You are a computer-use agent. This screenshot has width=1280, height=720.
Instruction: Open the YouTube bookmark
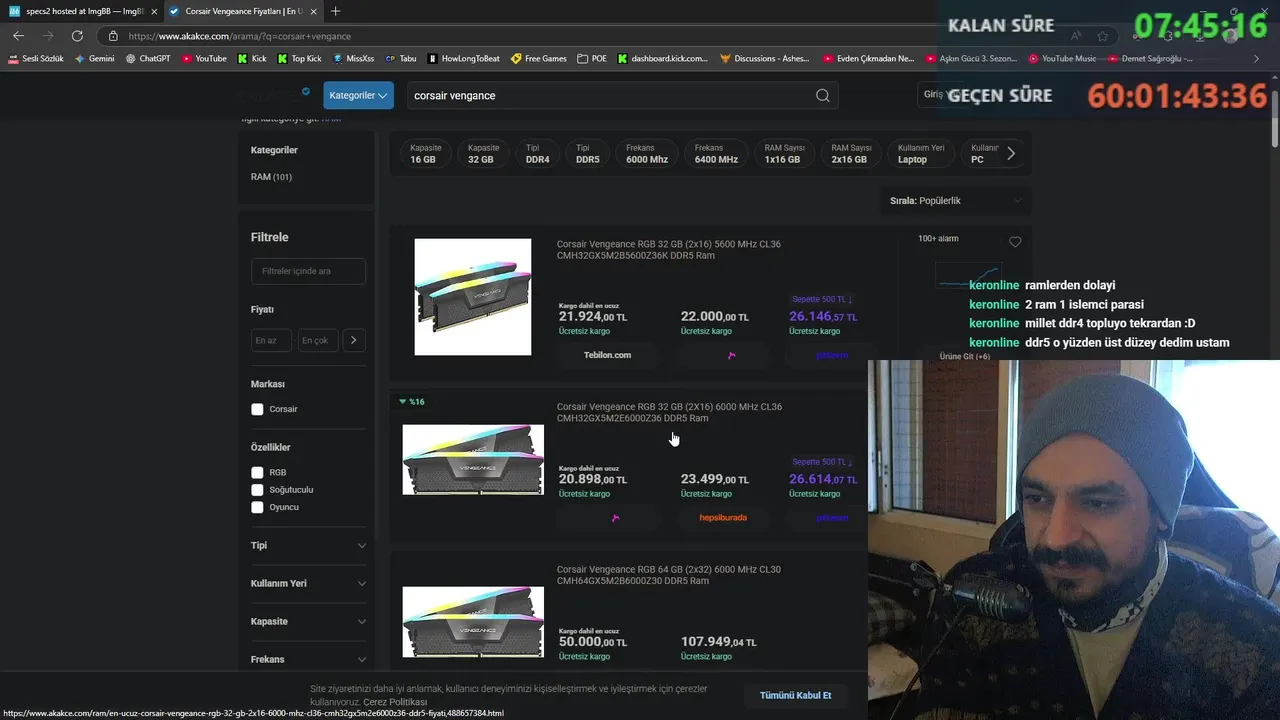click(204, 59)
